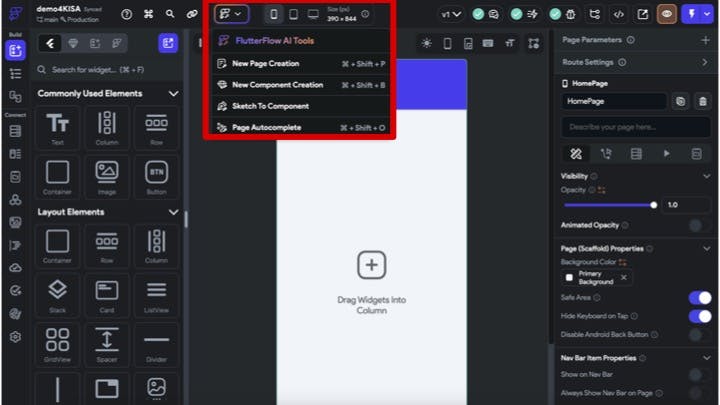
Task: Collapse the Commonly Used Elements section
Action: (x=173, y=94)
